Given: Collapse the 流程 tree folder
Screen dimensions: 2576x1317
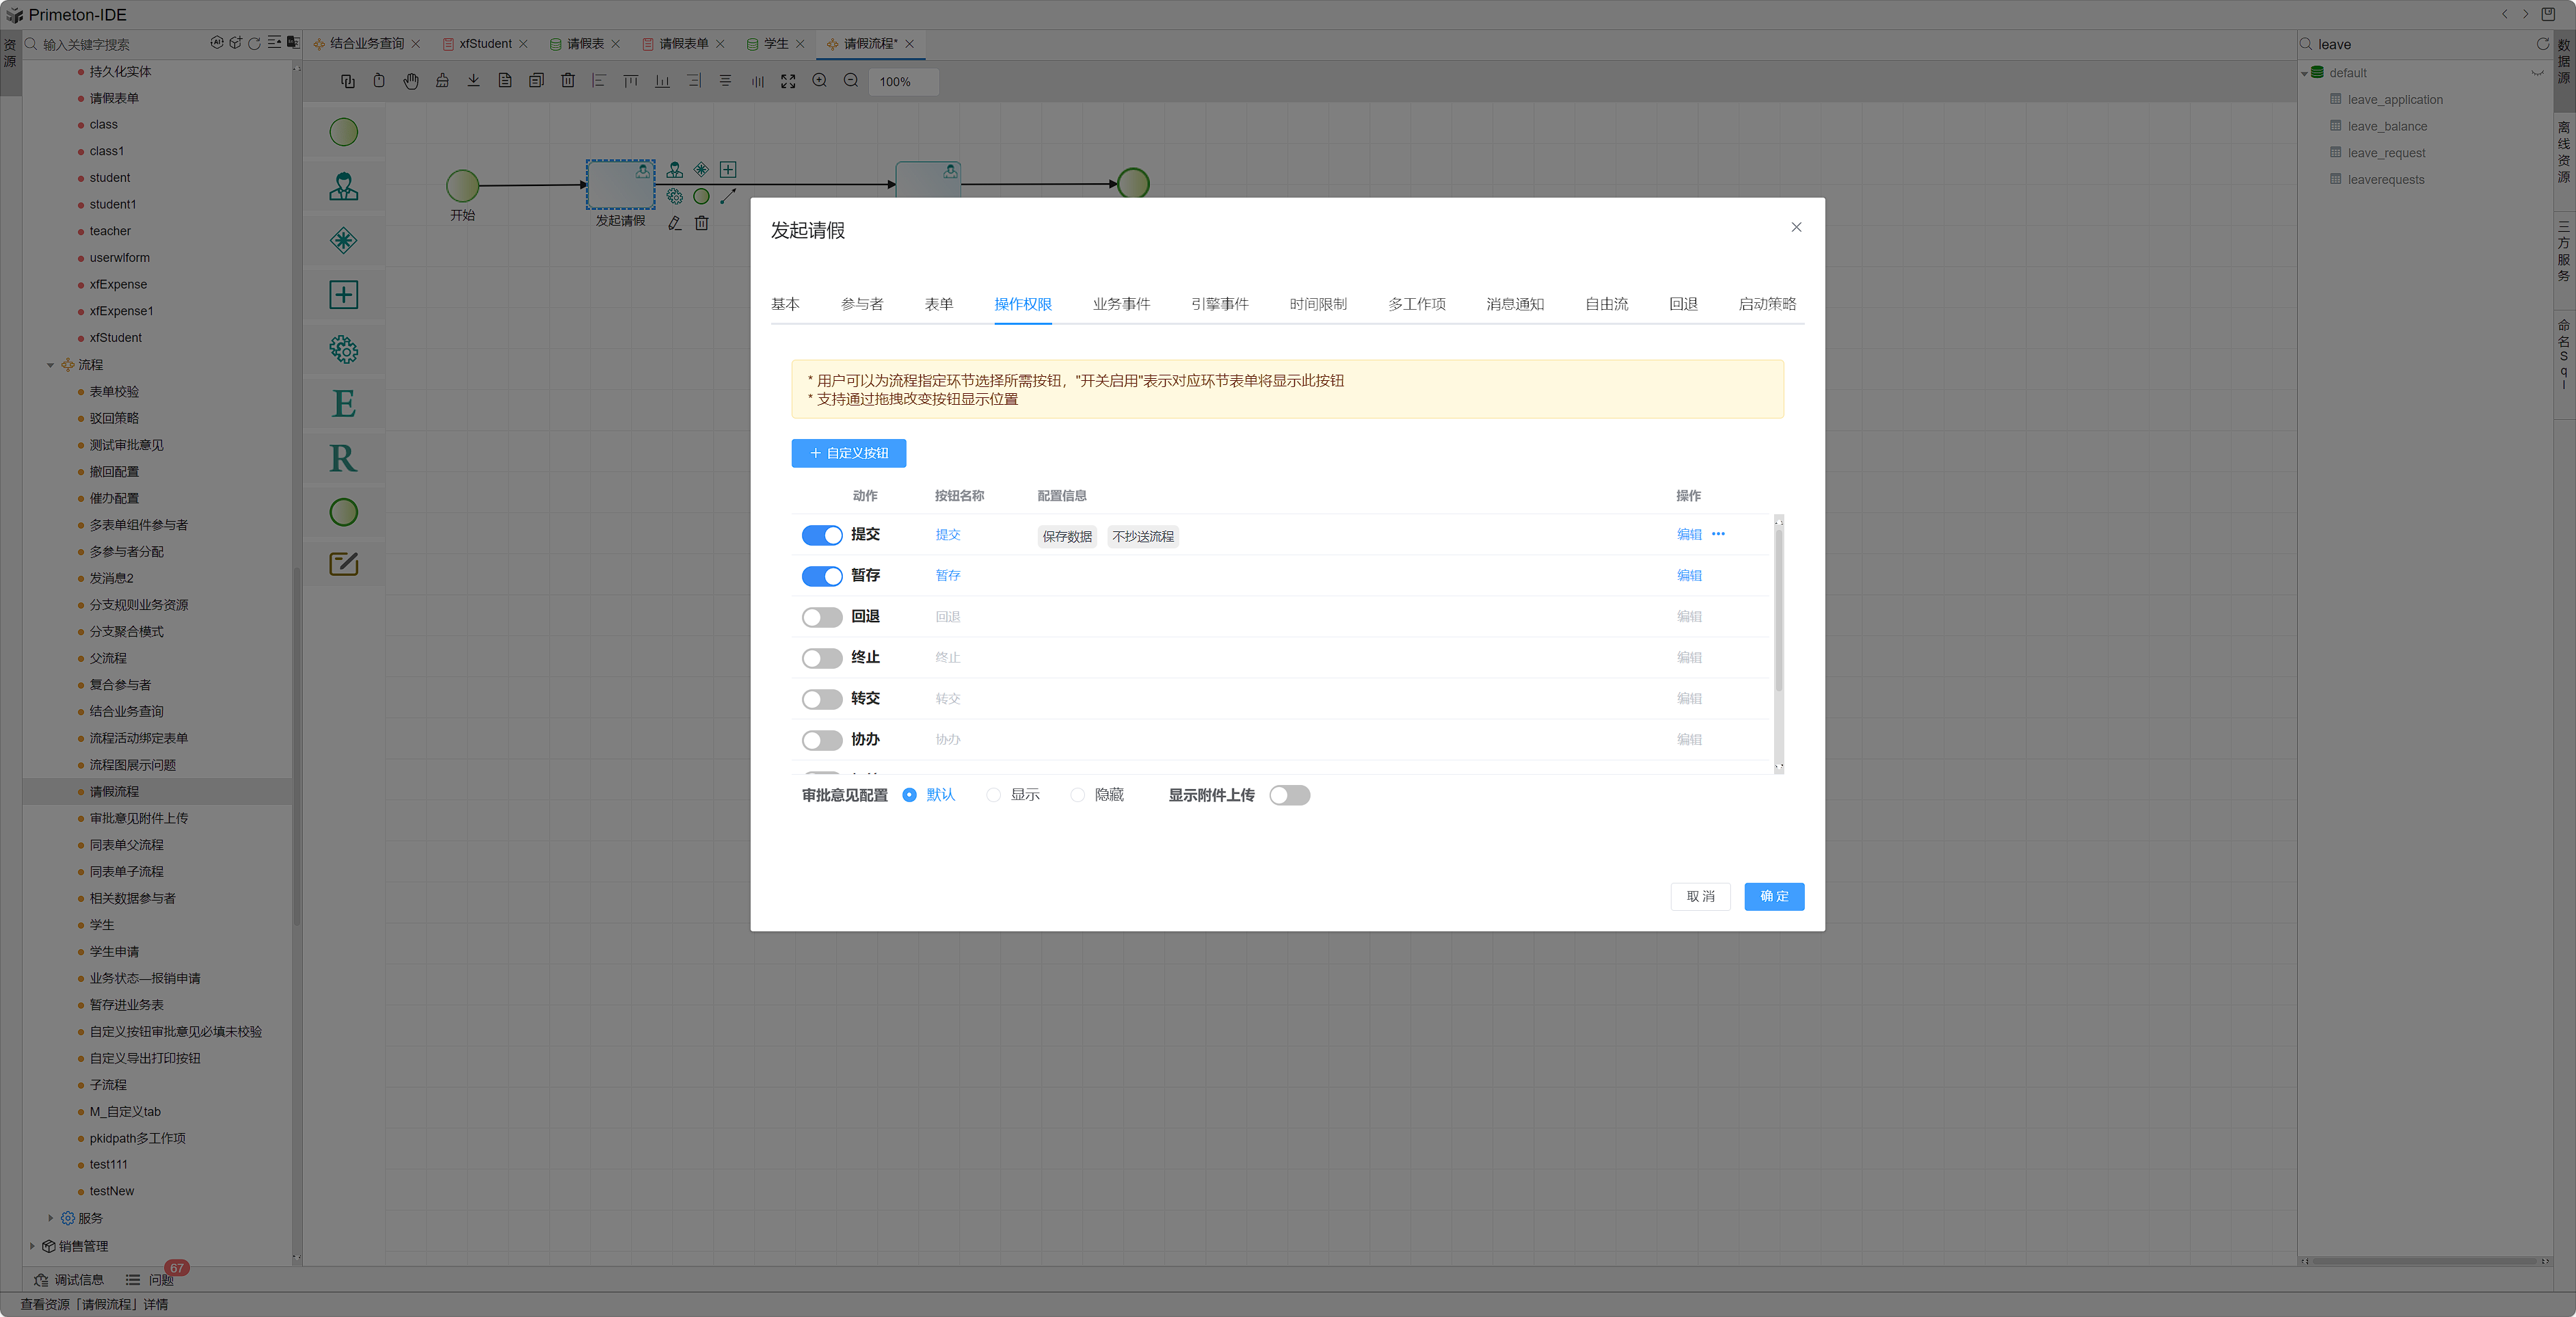Looking at the screenshot, I should coord(50,365).
